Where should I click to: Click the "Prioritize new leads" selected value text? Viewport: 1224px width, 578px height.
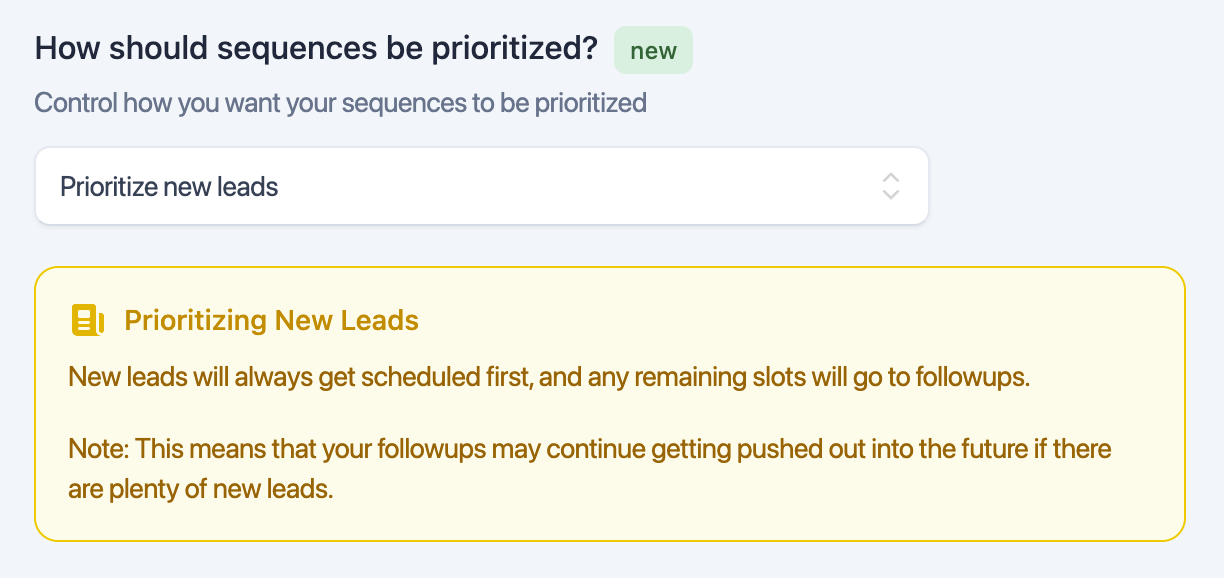[x=169, y=186]
